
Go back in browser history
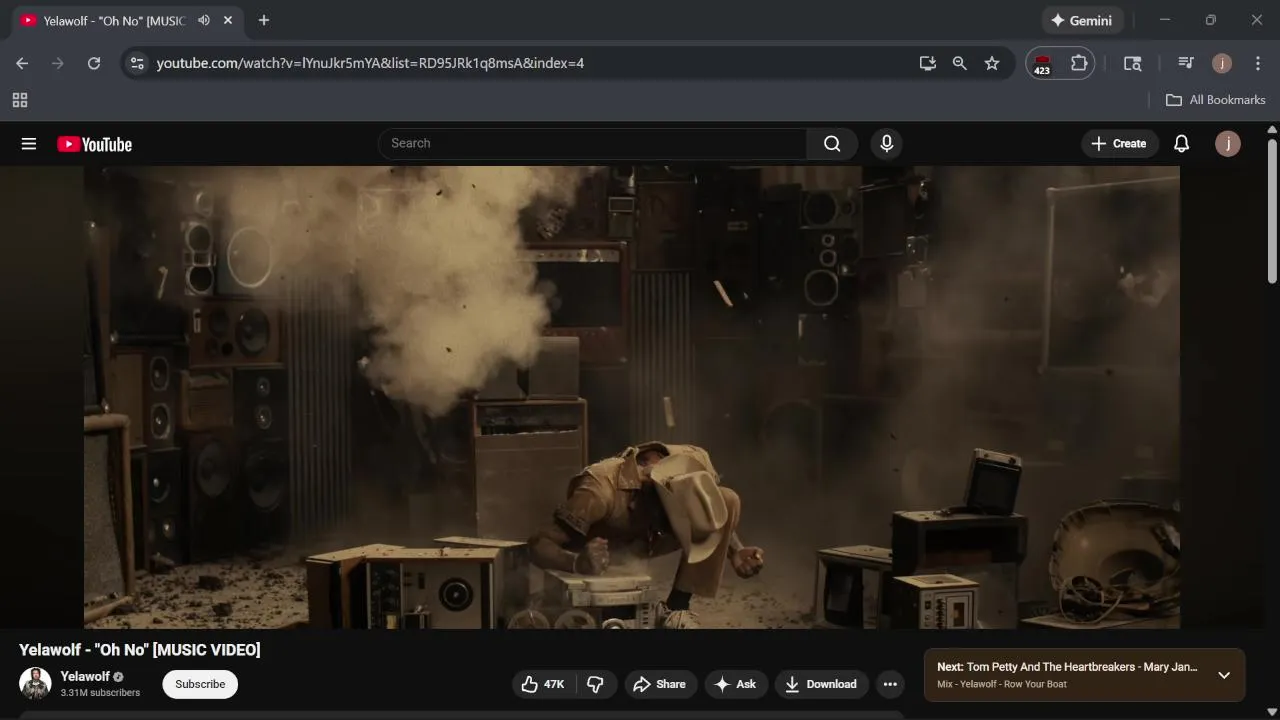point(22,63)
